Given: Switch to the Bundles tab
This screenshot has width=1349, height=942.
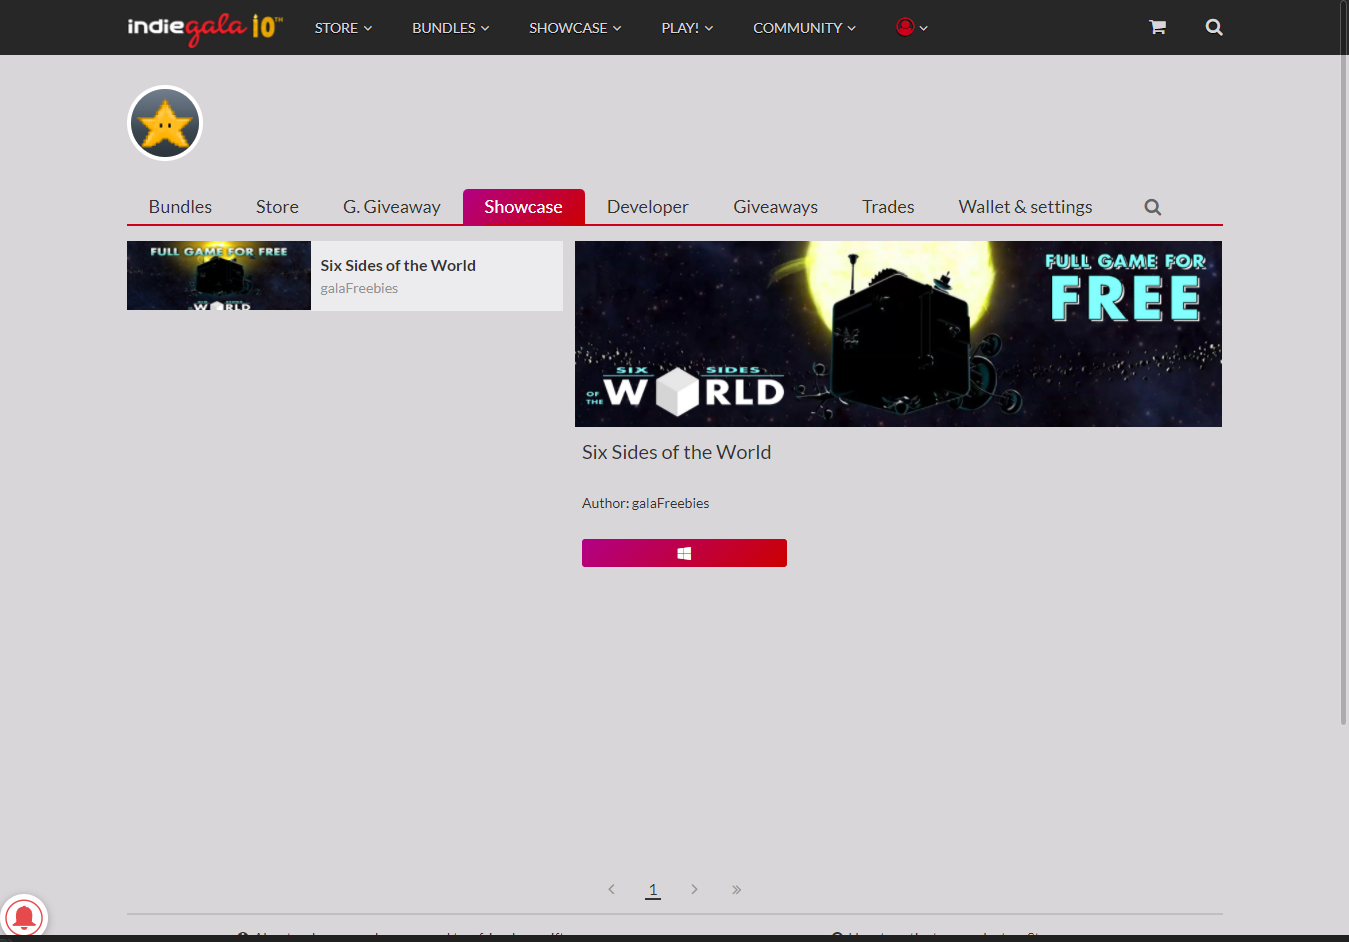Looking at the screenshot, I should click(x=180, y=207).
